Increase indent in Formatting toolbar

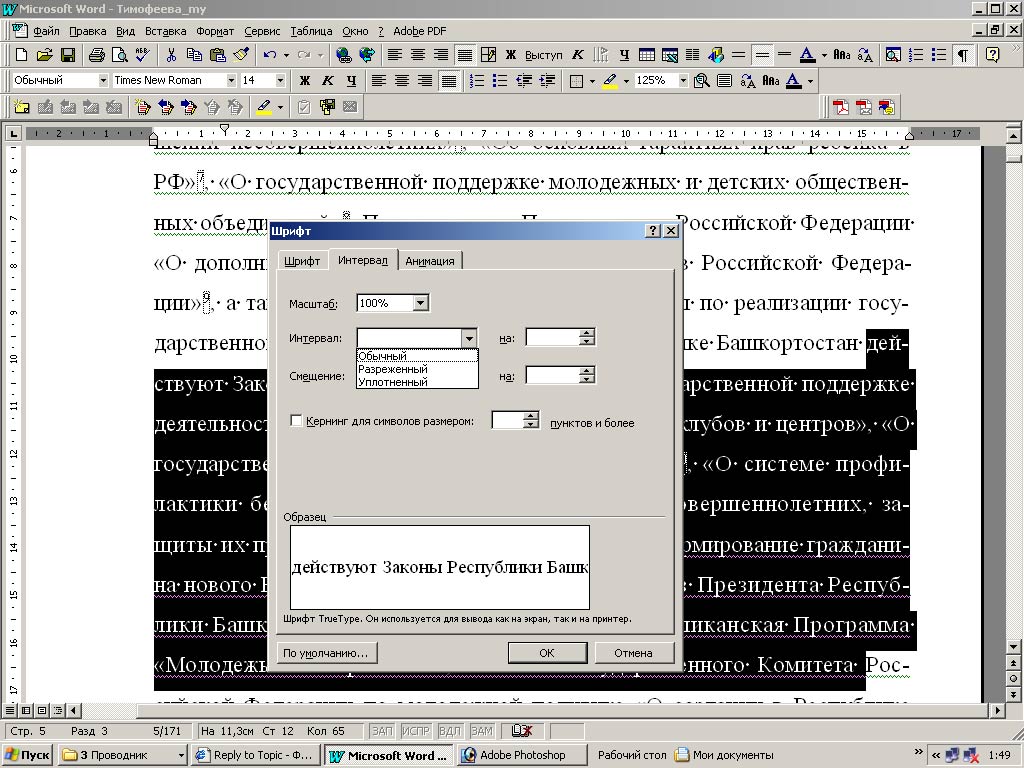(547, 81)
